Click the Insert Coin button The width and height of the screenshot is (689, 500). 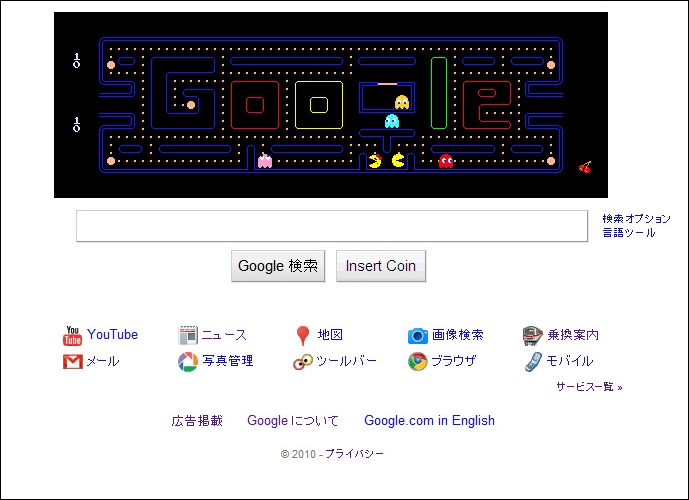381,266
